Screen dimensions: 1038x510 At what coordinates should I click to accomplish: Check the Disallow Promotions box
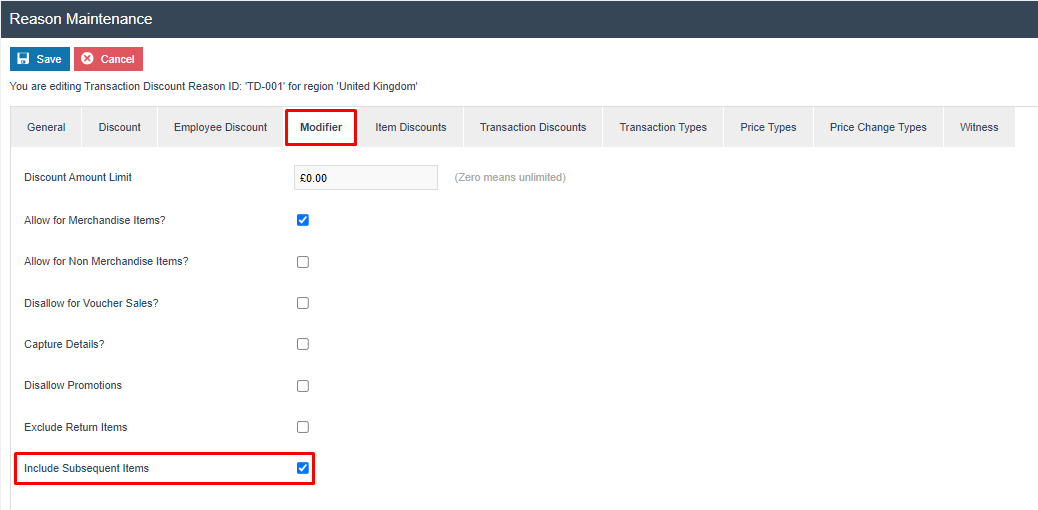coord(303,385)
